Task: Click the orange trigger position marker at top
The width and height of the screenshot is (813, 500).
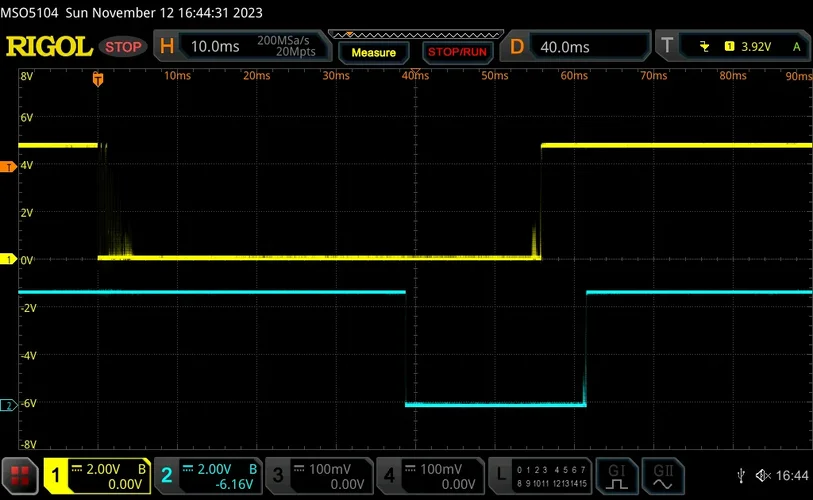Action: 98,77
